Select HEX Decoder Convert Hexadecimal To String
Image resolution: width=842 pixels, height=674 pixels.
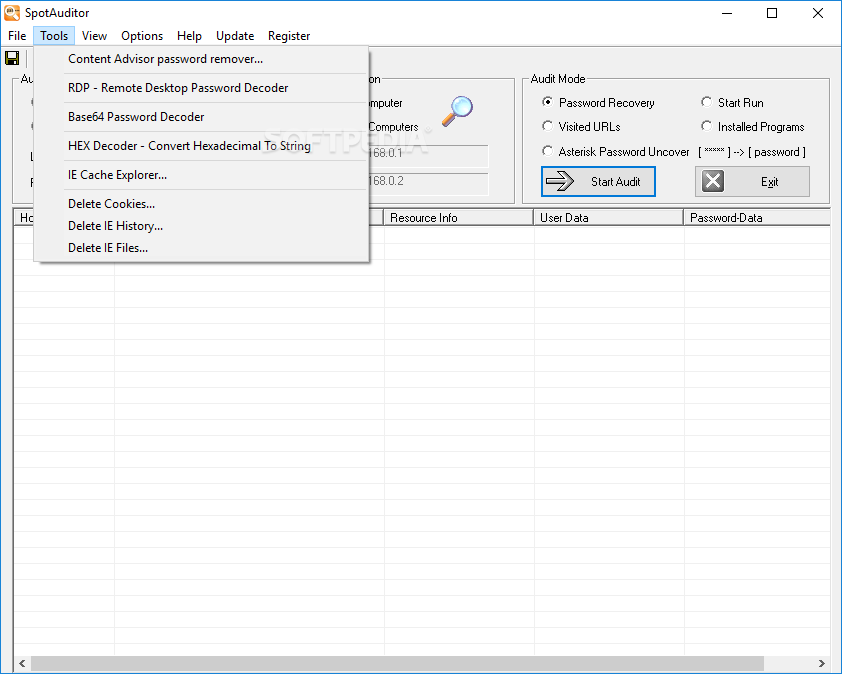(x=201, y=146)
